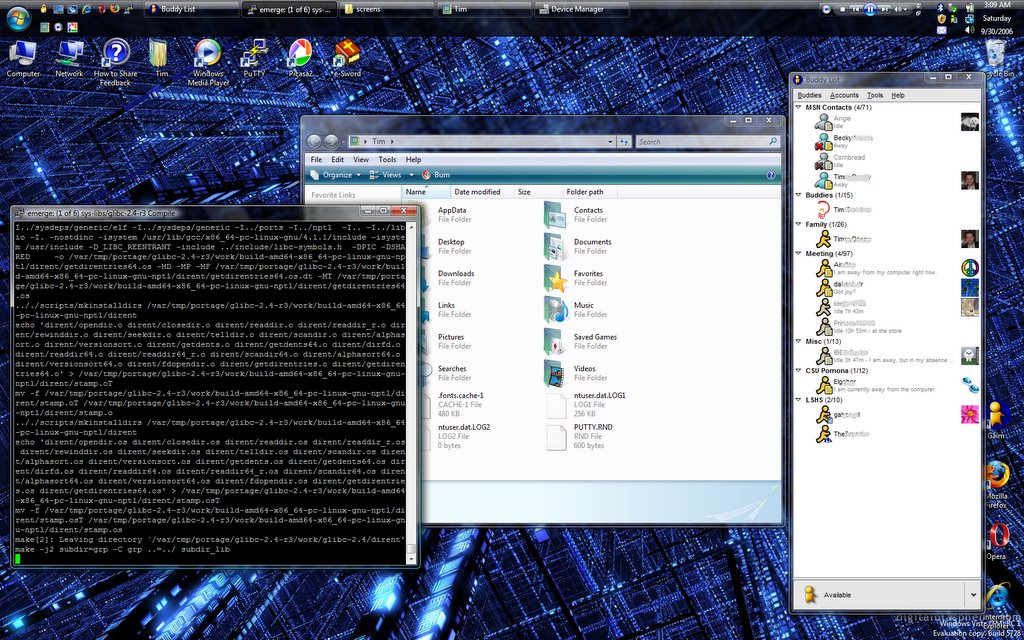Click the Explorer search box
1024x640 pixels.
coord(700,142)
